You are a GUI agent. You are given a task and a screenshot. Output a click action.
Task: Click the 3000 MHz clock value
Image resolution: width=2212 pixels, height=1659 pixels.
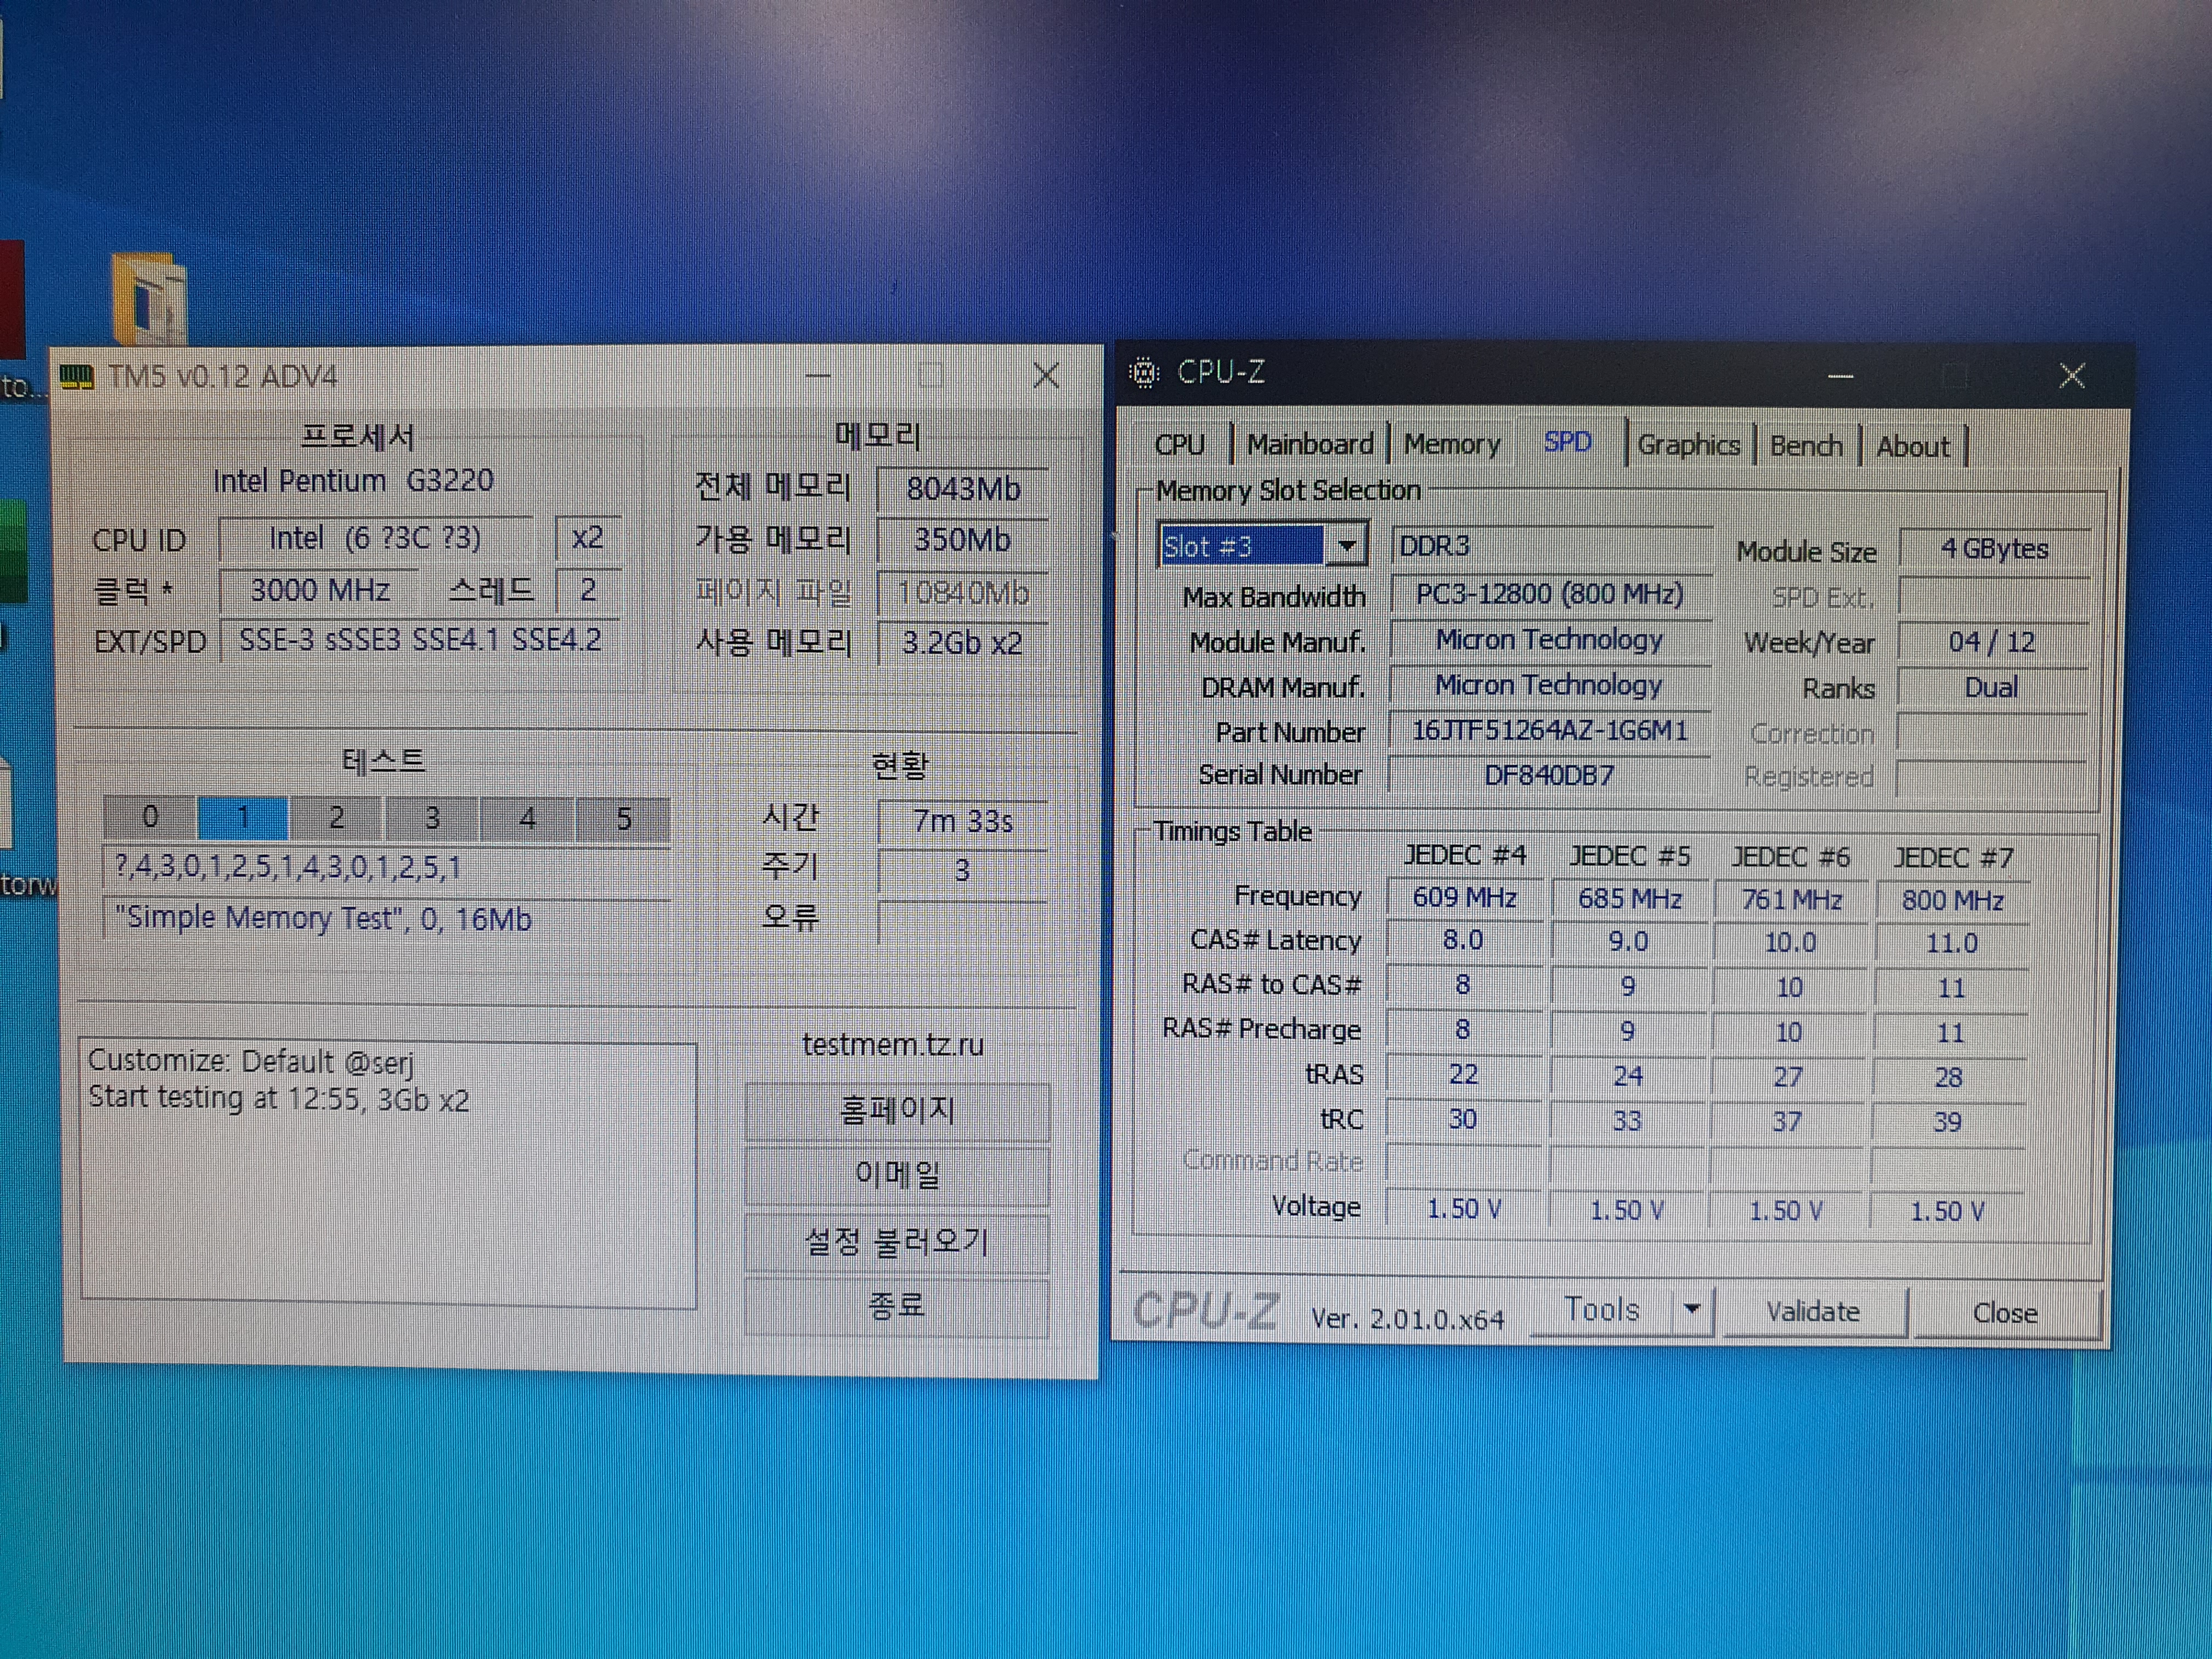(320, 590)
